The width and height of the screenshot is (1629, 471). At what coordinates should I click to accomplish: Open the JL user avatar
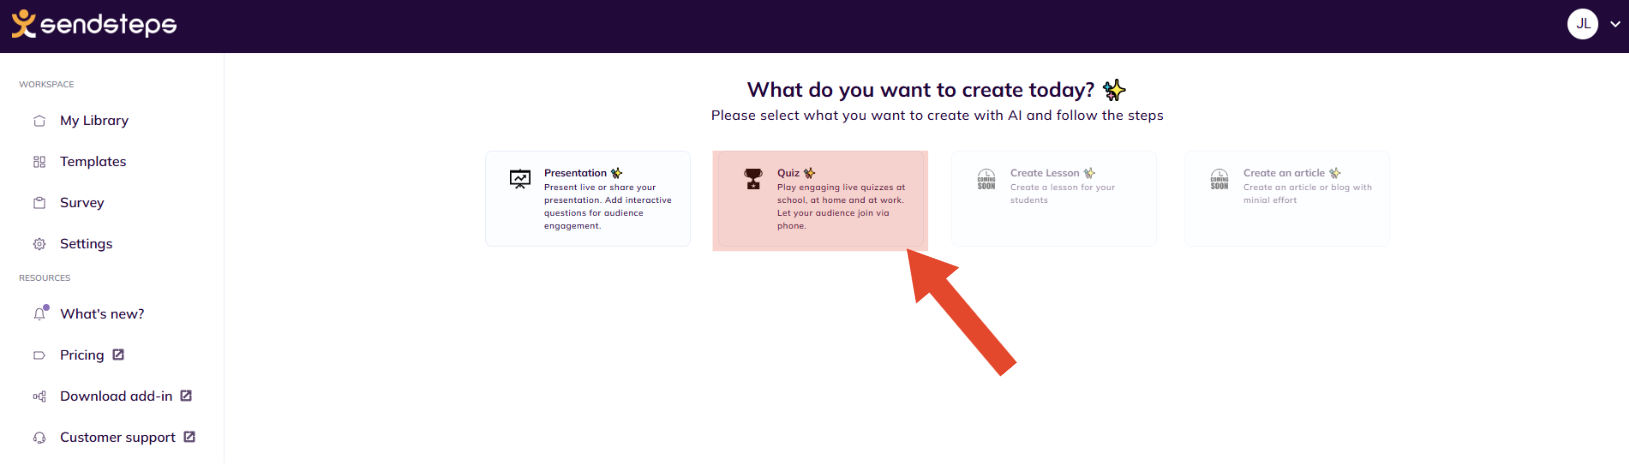click(x=1582, y=24)
